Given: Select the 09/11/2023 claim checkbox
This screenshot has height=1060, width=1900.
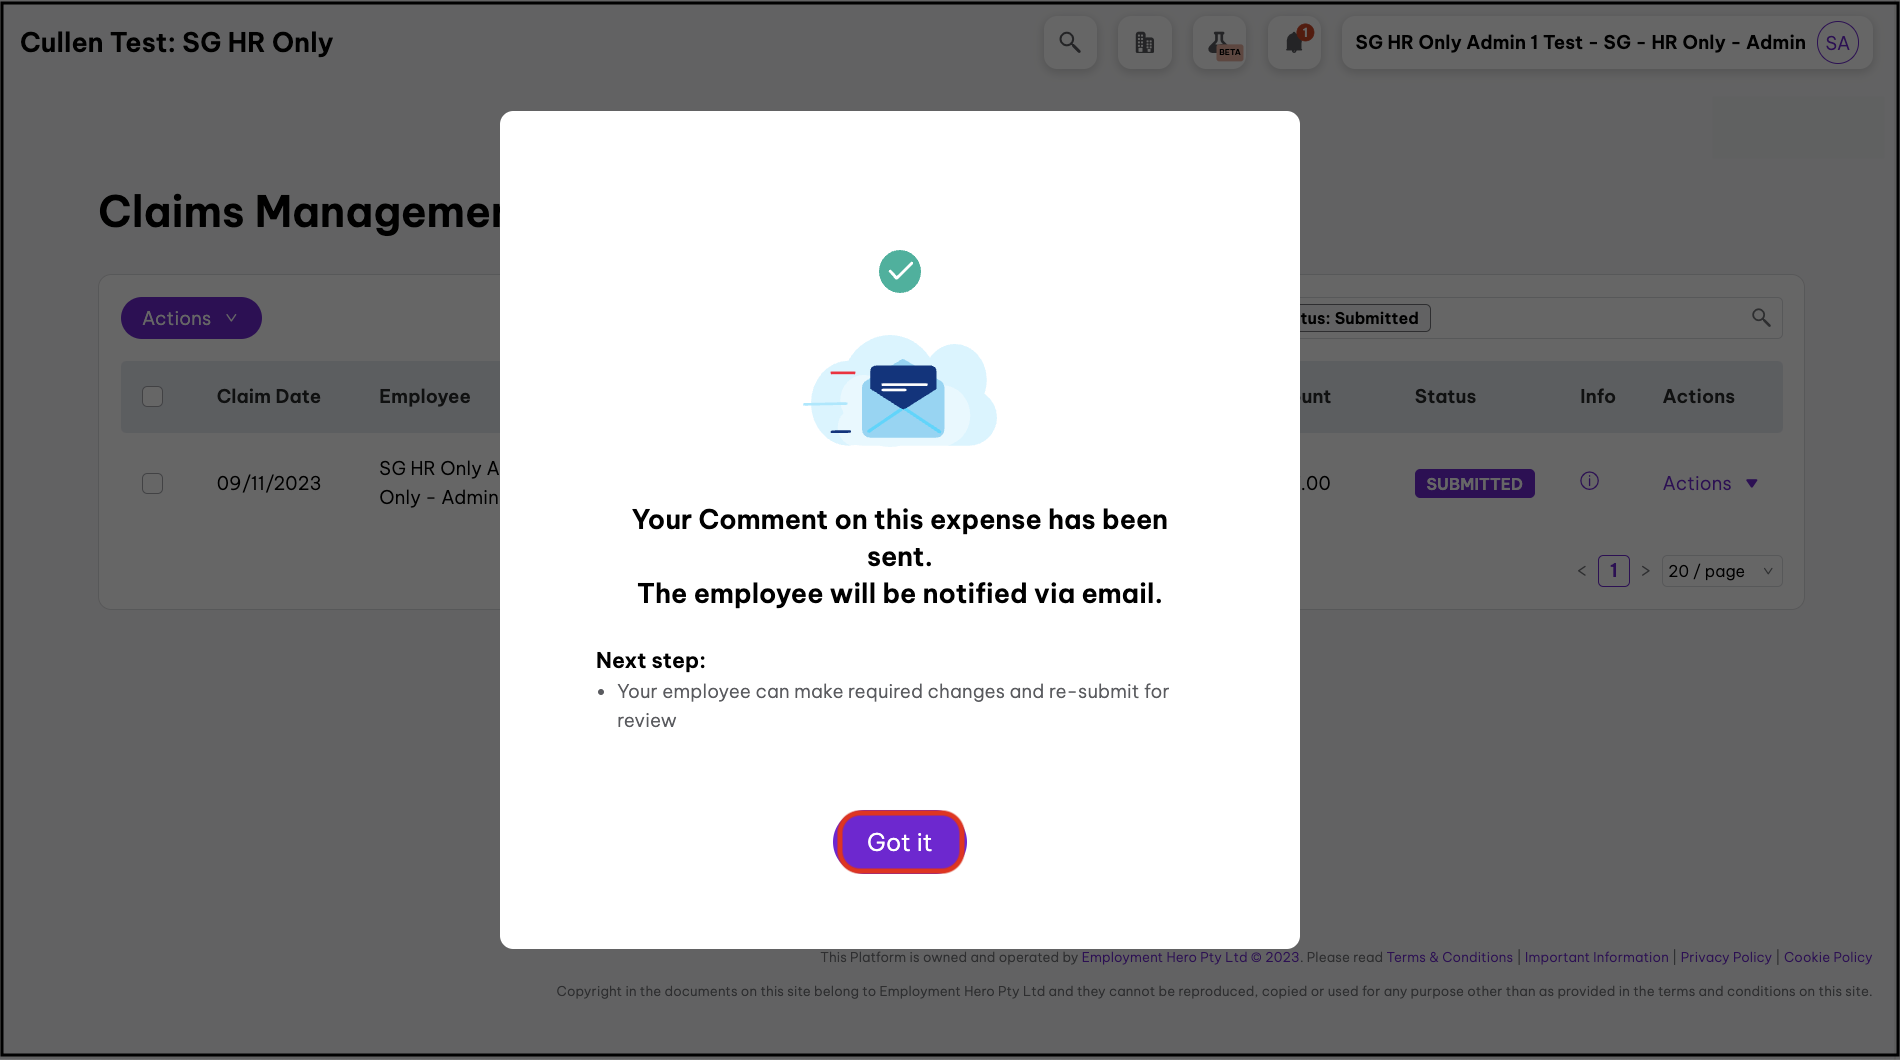Looking at the screenshot, I should tap(153, 484).
